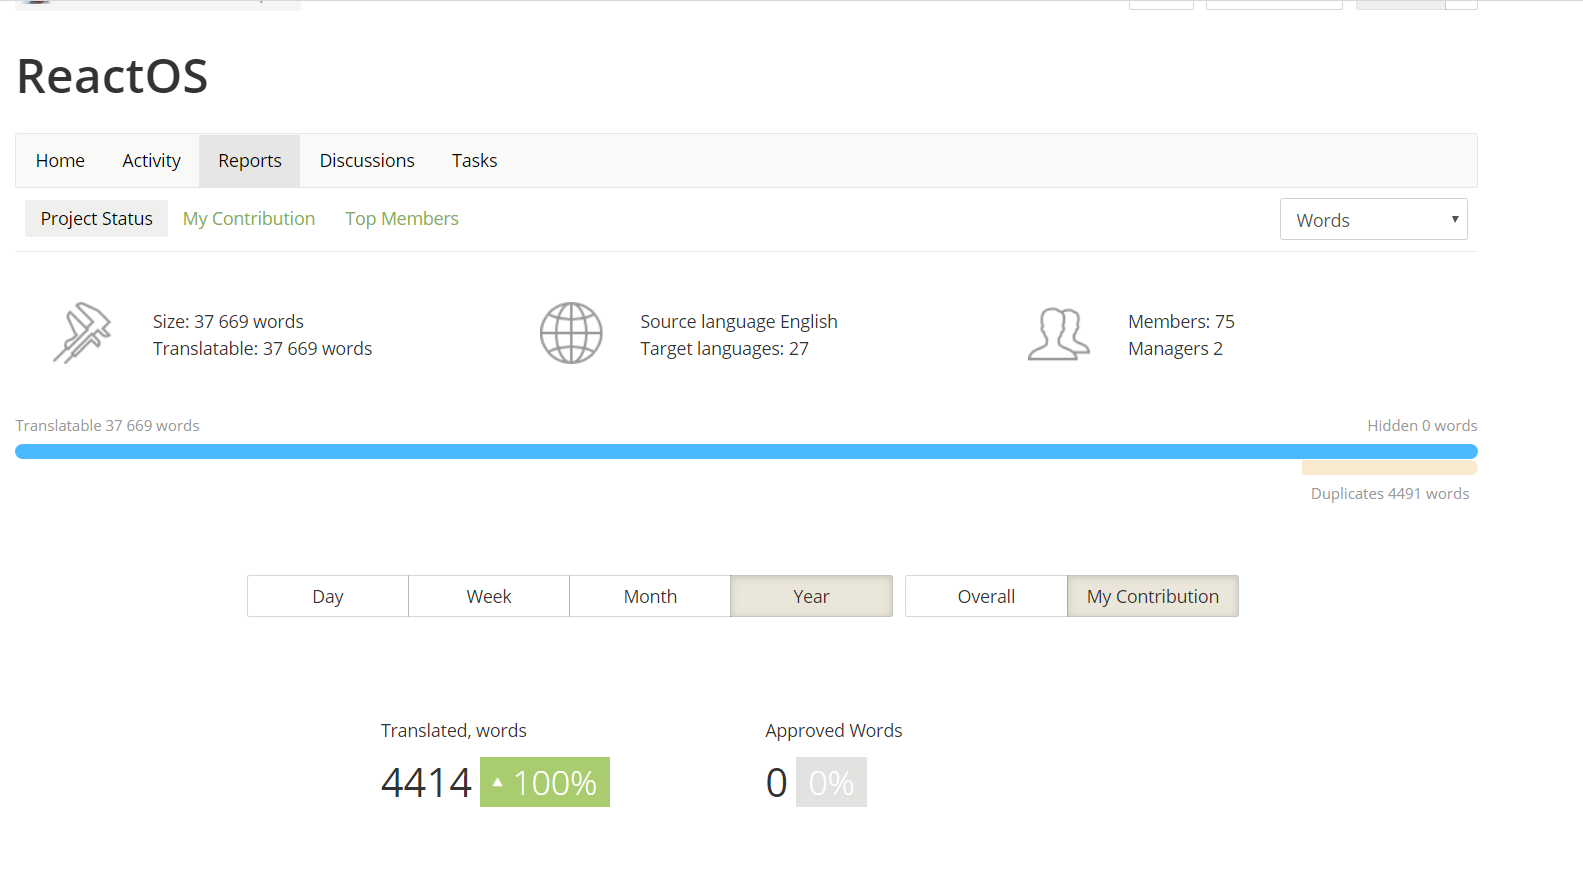Screen dimensions: 1583x872
Task: Toggle the My Contribution statistics button
Action: pyautogui.click(x=1152, y=596)
